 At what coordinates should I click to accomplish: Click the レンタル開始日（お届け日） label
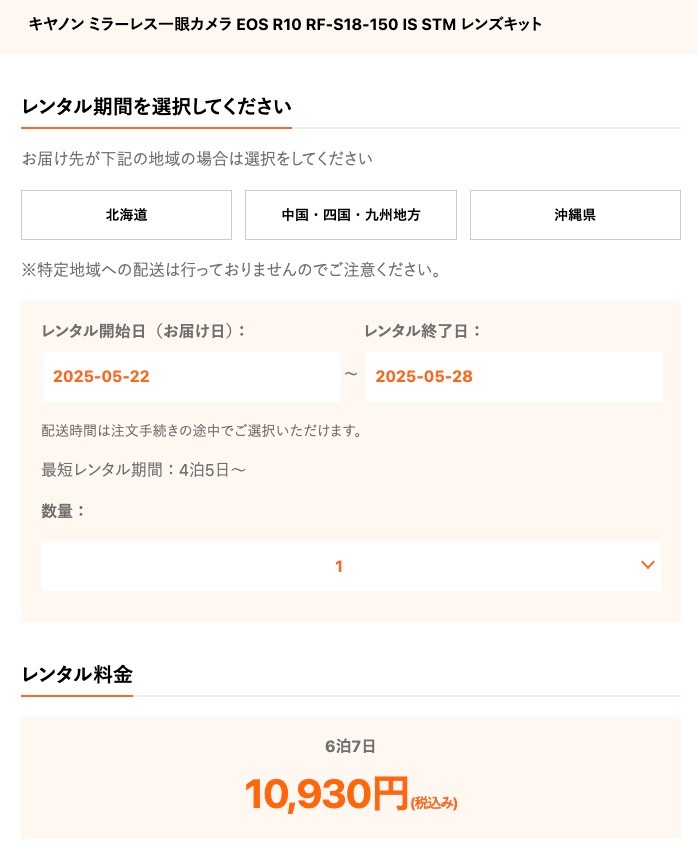[144, 331]
